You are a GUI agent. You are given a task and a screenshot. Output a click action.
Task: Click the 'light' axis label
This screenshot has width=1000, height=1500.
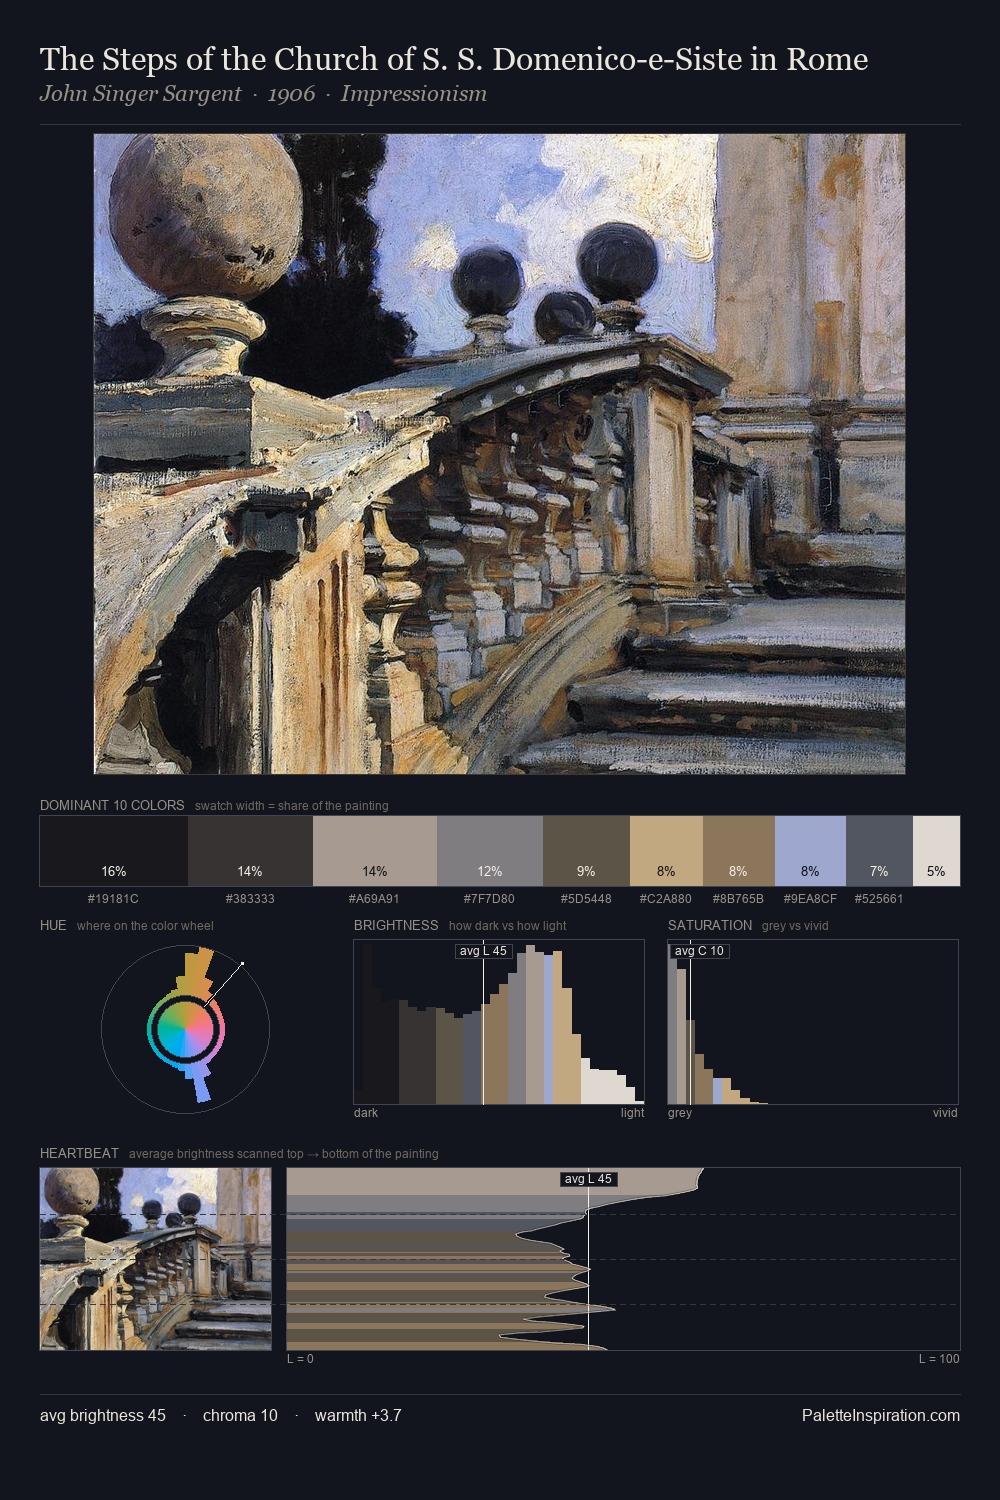click(x=633, y=1113)
